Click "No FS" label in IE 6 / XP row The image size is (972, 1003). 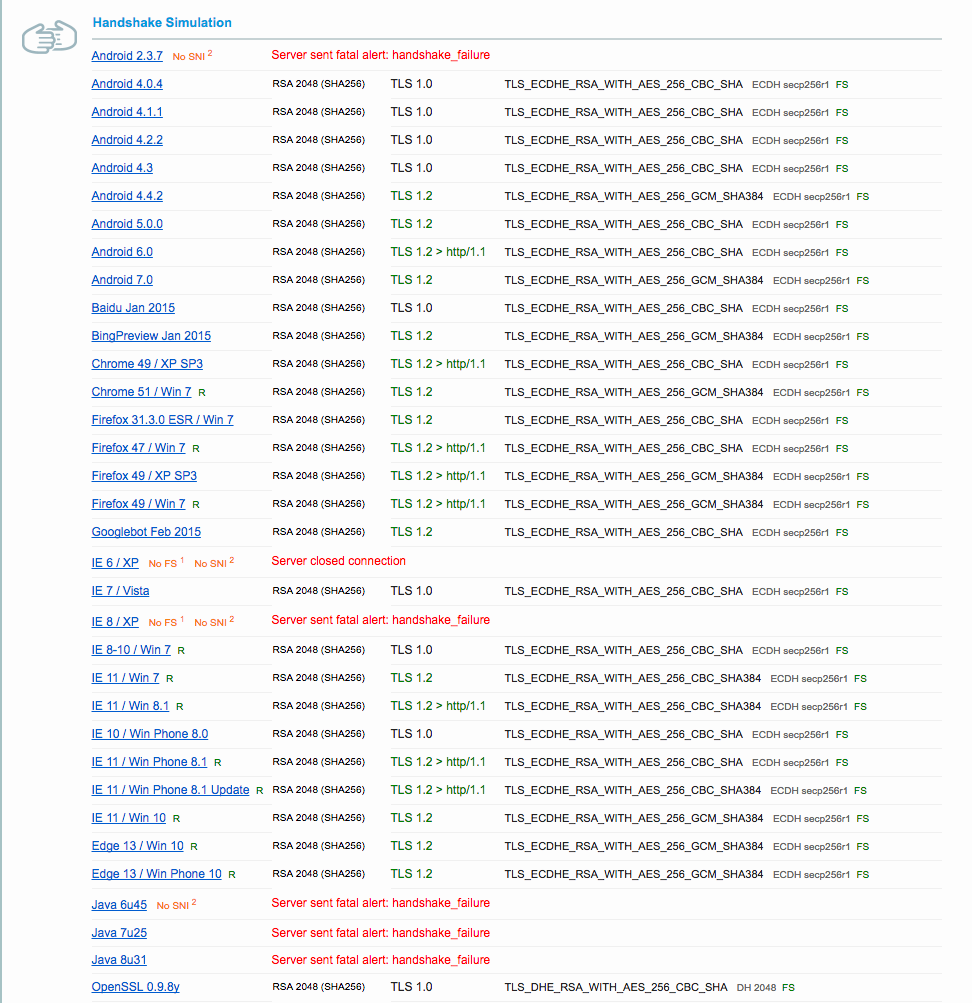point(166,563)
